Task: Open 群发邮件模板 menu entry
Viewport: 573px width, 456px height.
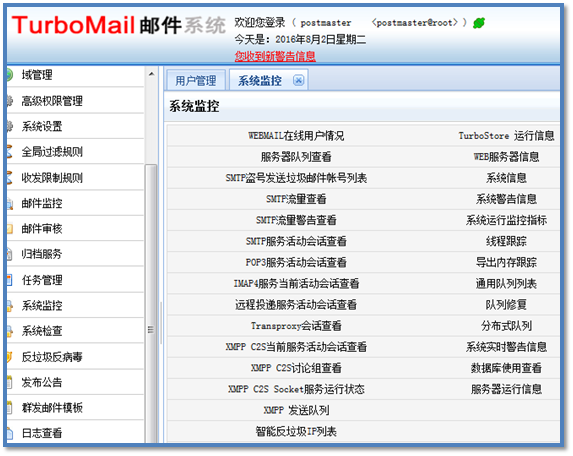Action: point(52,407)
